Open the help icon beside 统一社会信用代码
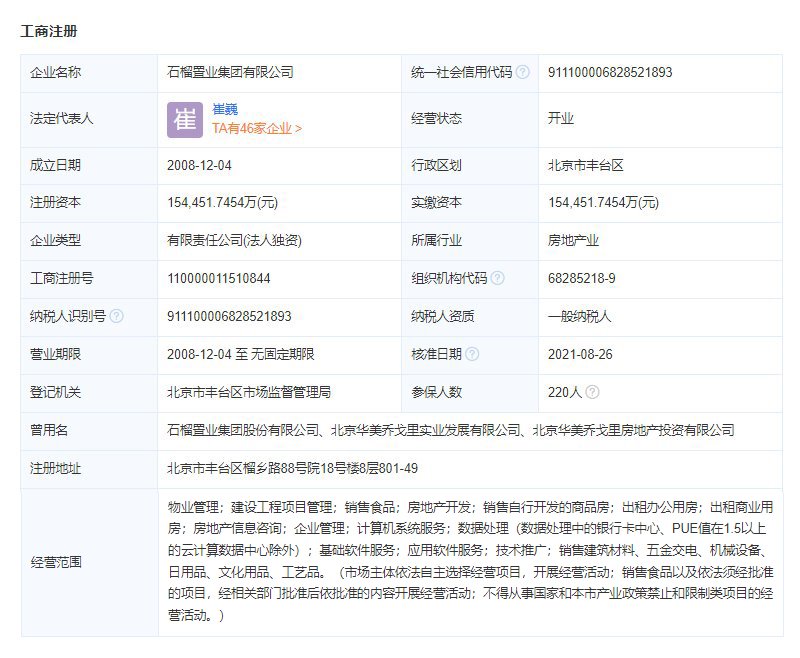 [x=522, y=72]
